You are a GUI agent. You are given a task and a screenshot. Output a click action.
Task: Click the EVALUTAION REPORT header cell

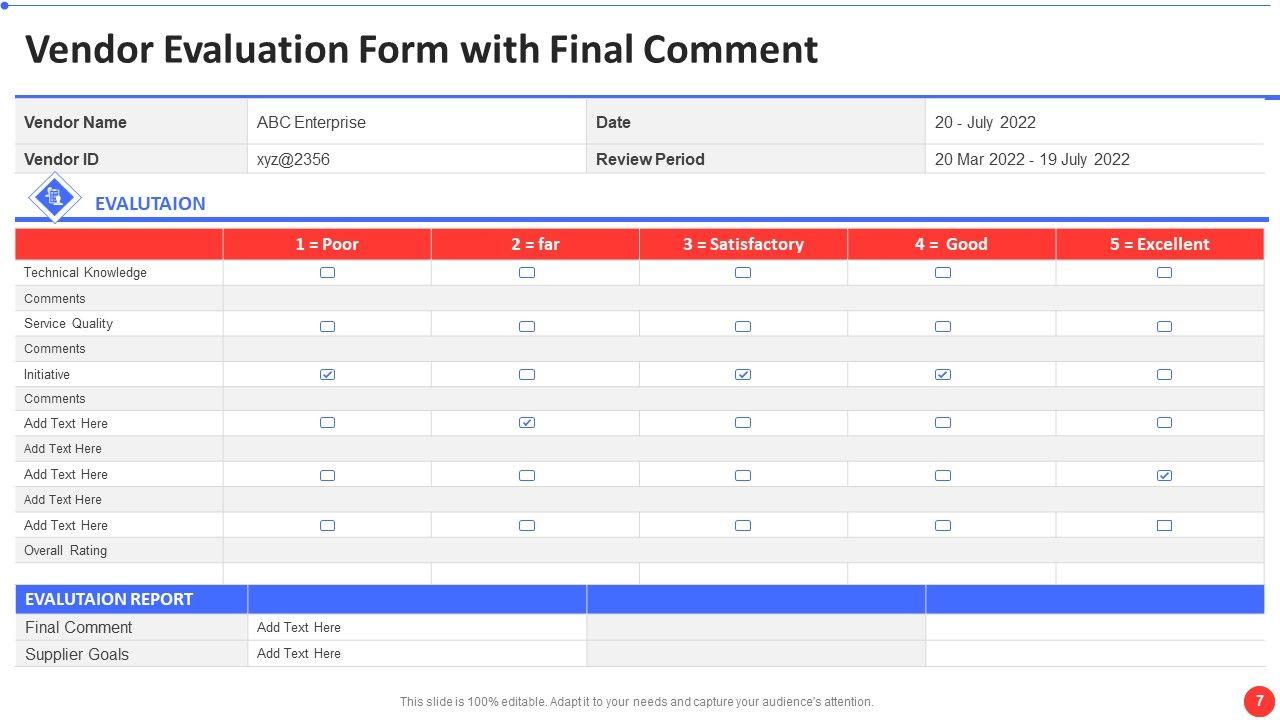(x=109, y=599)
